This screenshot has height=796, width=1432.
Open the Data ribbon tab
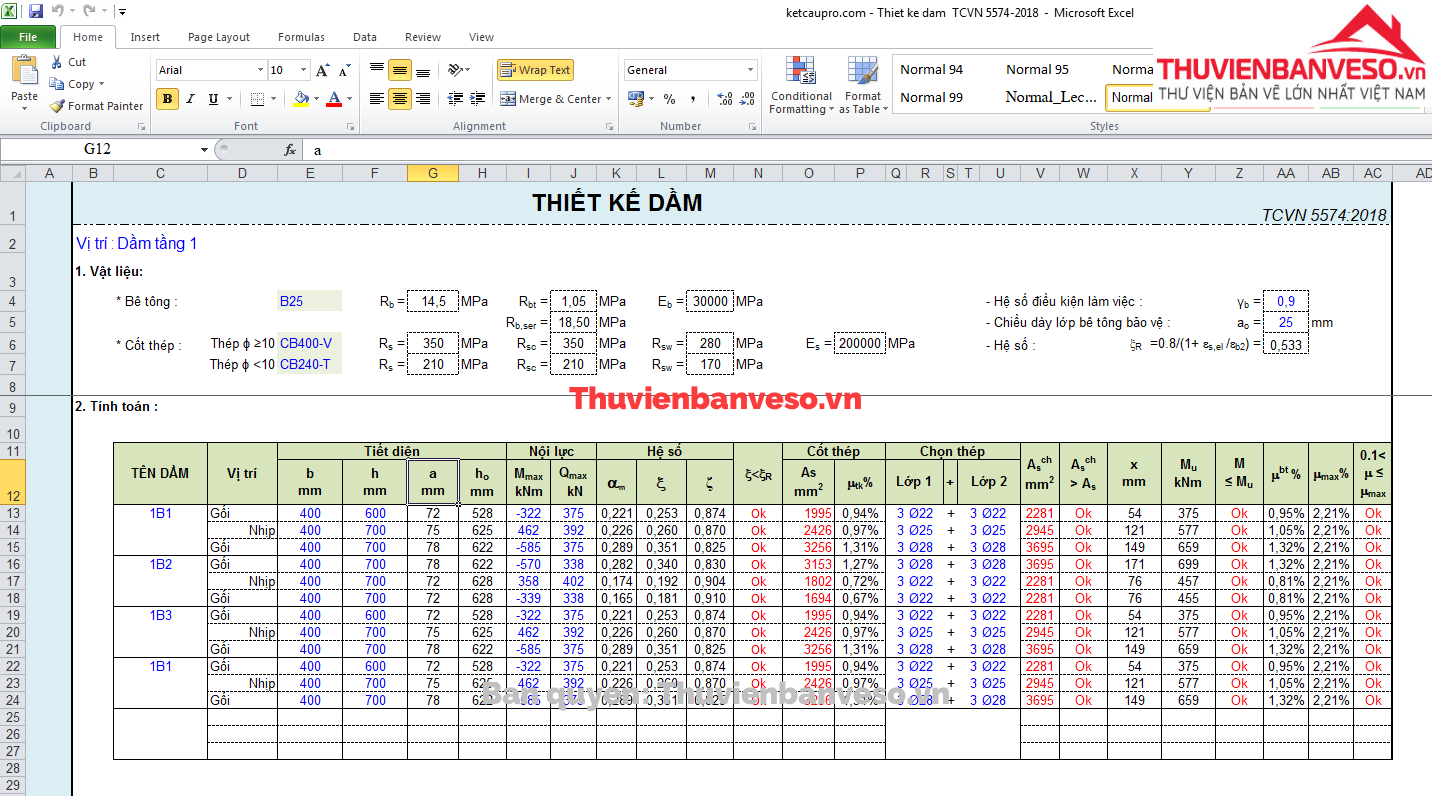pyautogui.click(x=364, y=36)
